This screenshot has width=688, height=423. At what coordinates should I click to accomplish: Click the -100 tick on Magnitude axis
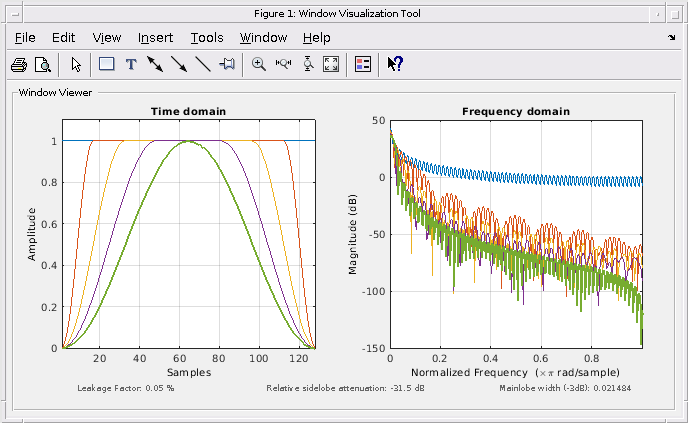coord(373,291)
